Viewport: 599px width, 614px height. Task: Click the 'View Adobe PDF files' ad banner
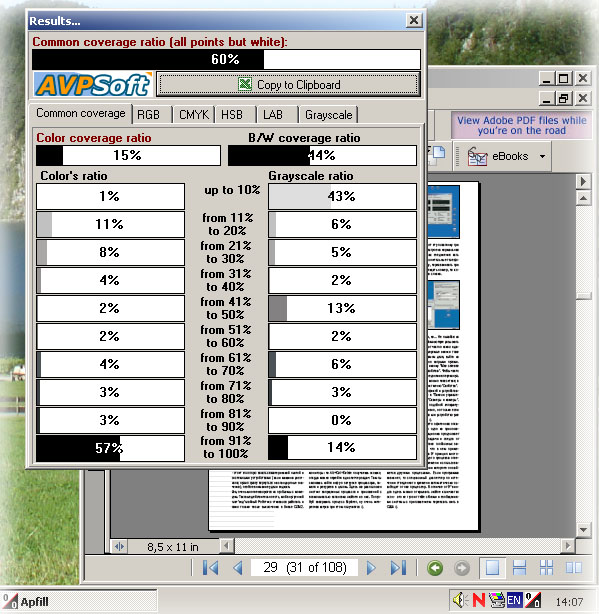[x=521, y=125]
